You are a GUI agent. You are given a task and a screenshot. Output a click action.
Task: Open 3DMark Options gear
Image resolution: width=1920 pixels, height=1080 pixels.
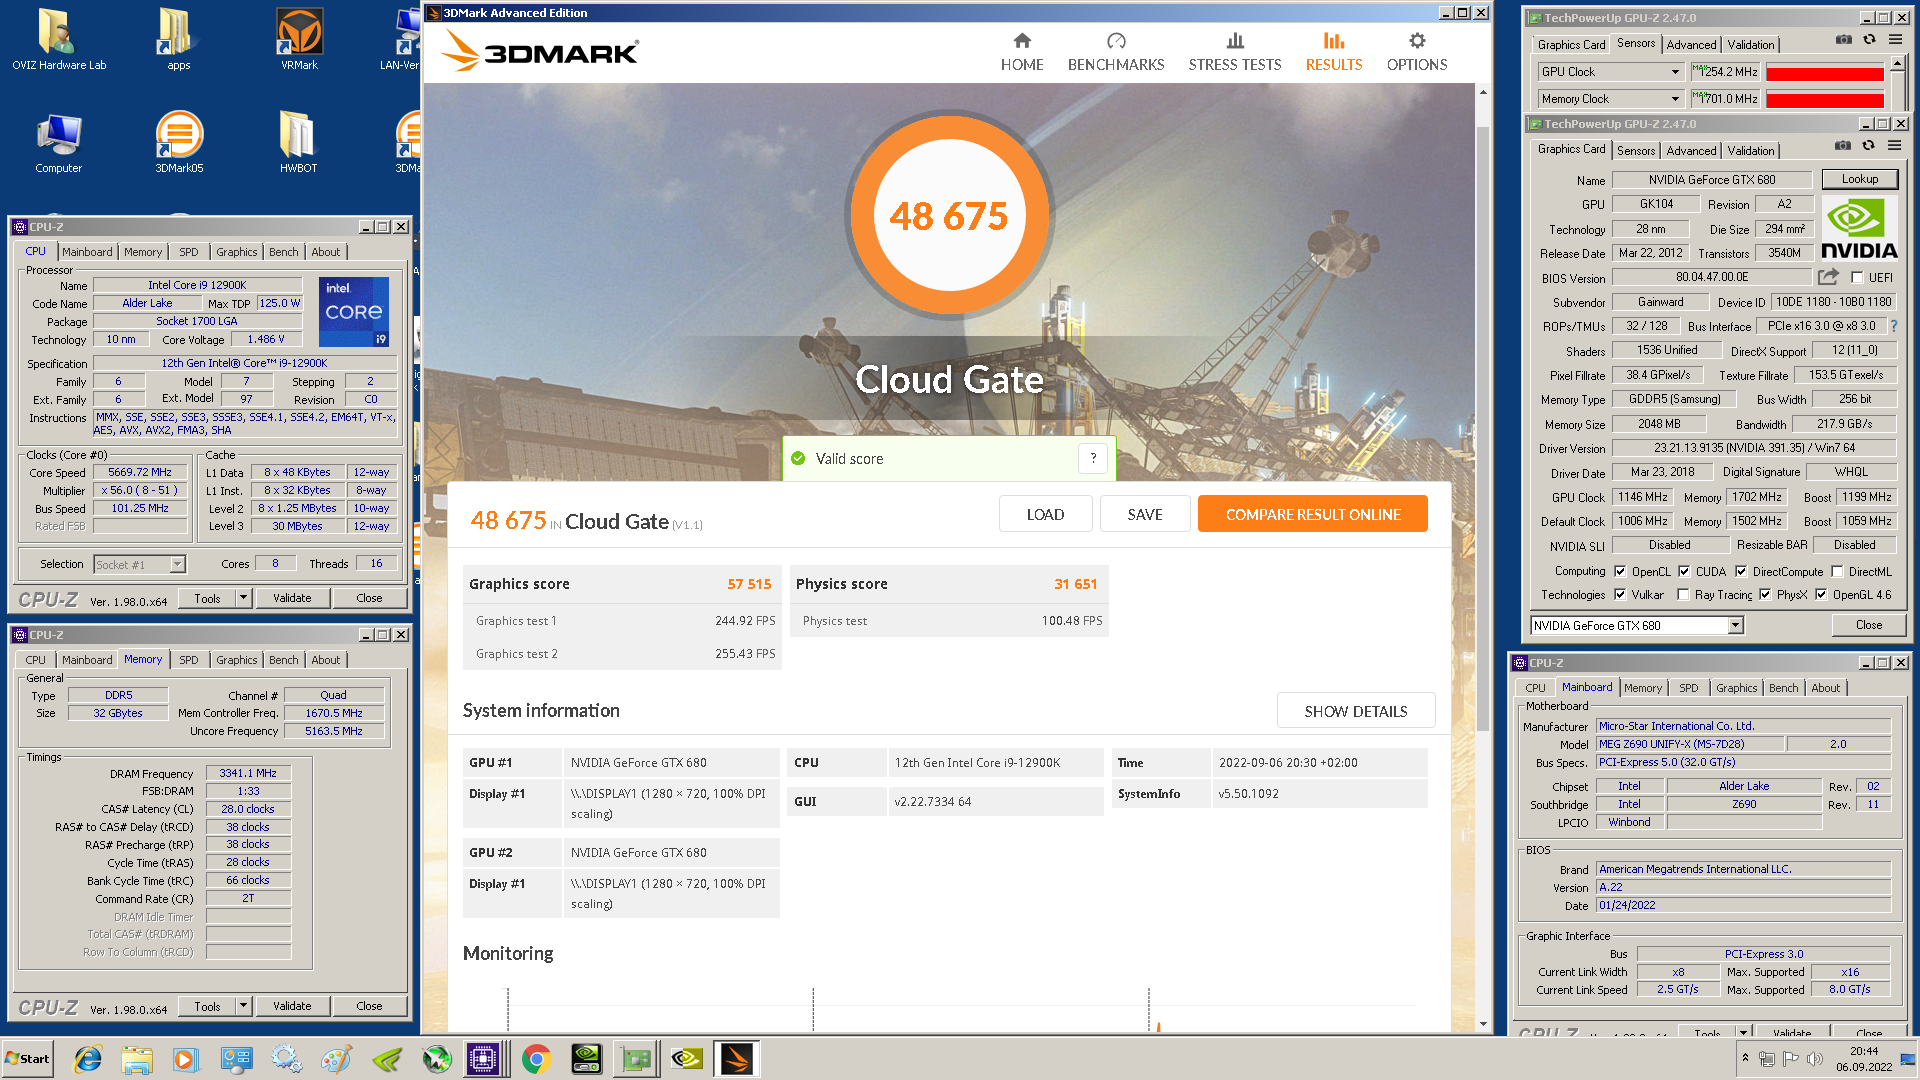coord(1417,52)
